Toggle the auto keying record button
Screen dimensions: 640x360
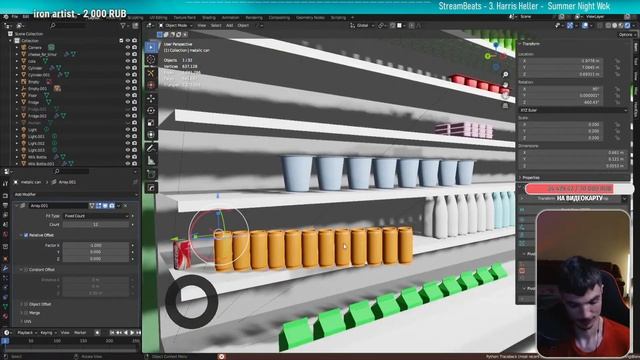(97, 333)
